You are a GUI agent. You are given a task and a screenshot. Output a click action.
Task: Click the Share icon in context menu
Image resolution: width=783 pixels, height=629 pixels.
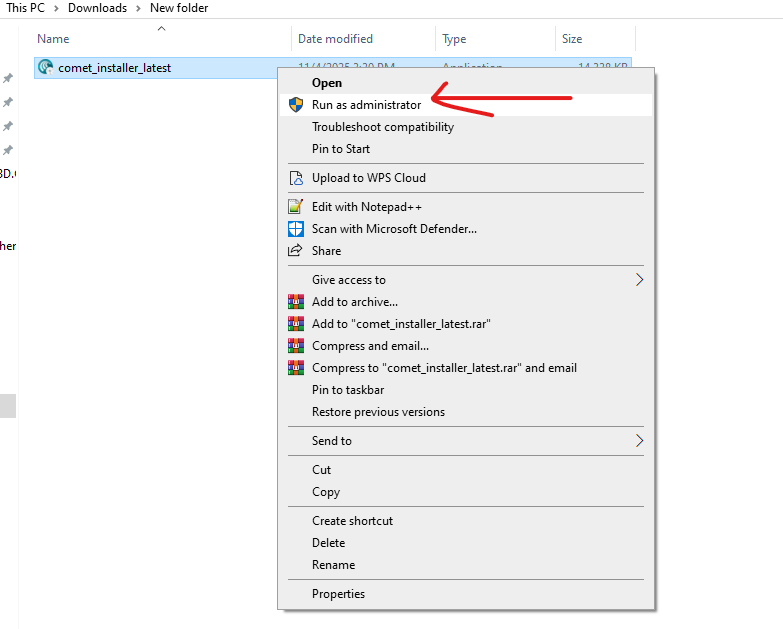(x=295, y=251)
